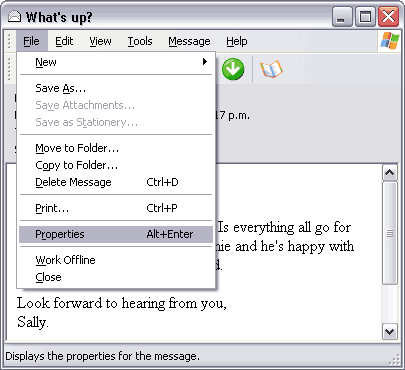Click the Windows flag logo
This screenshot has height=370, width=405.
click(390, 41)
